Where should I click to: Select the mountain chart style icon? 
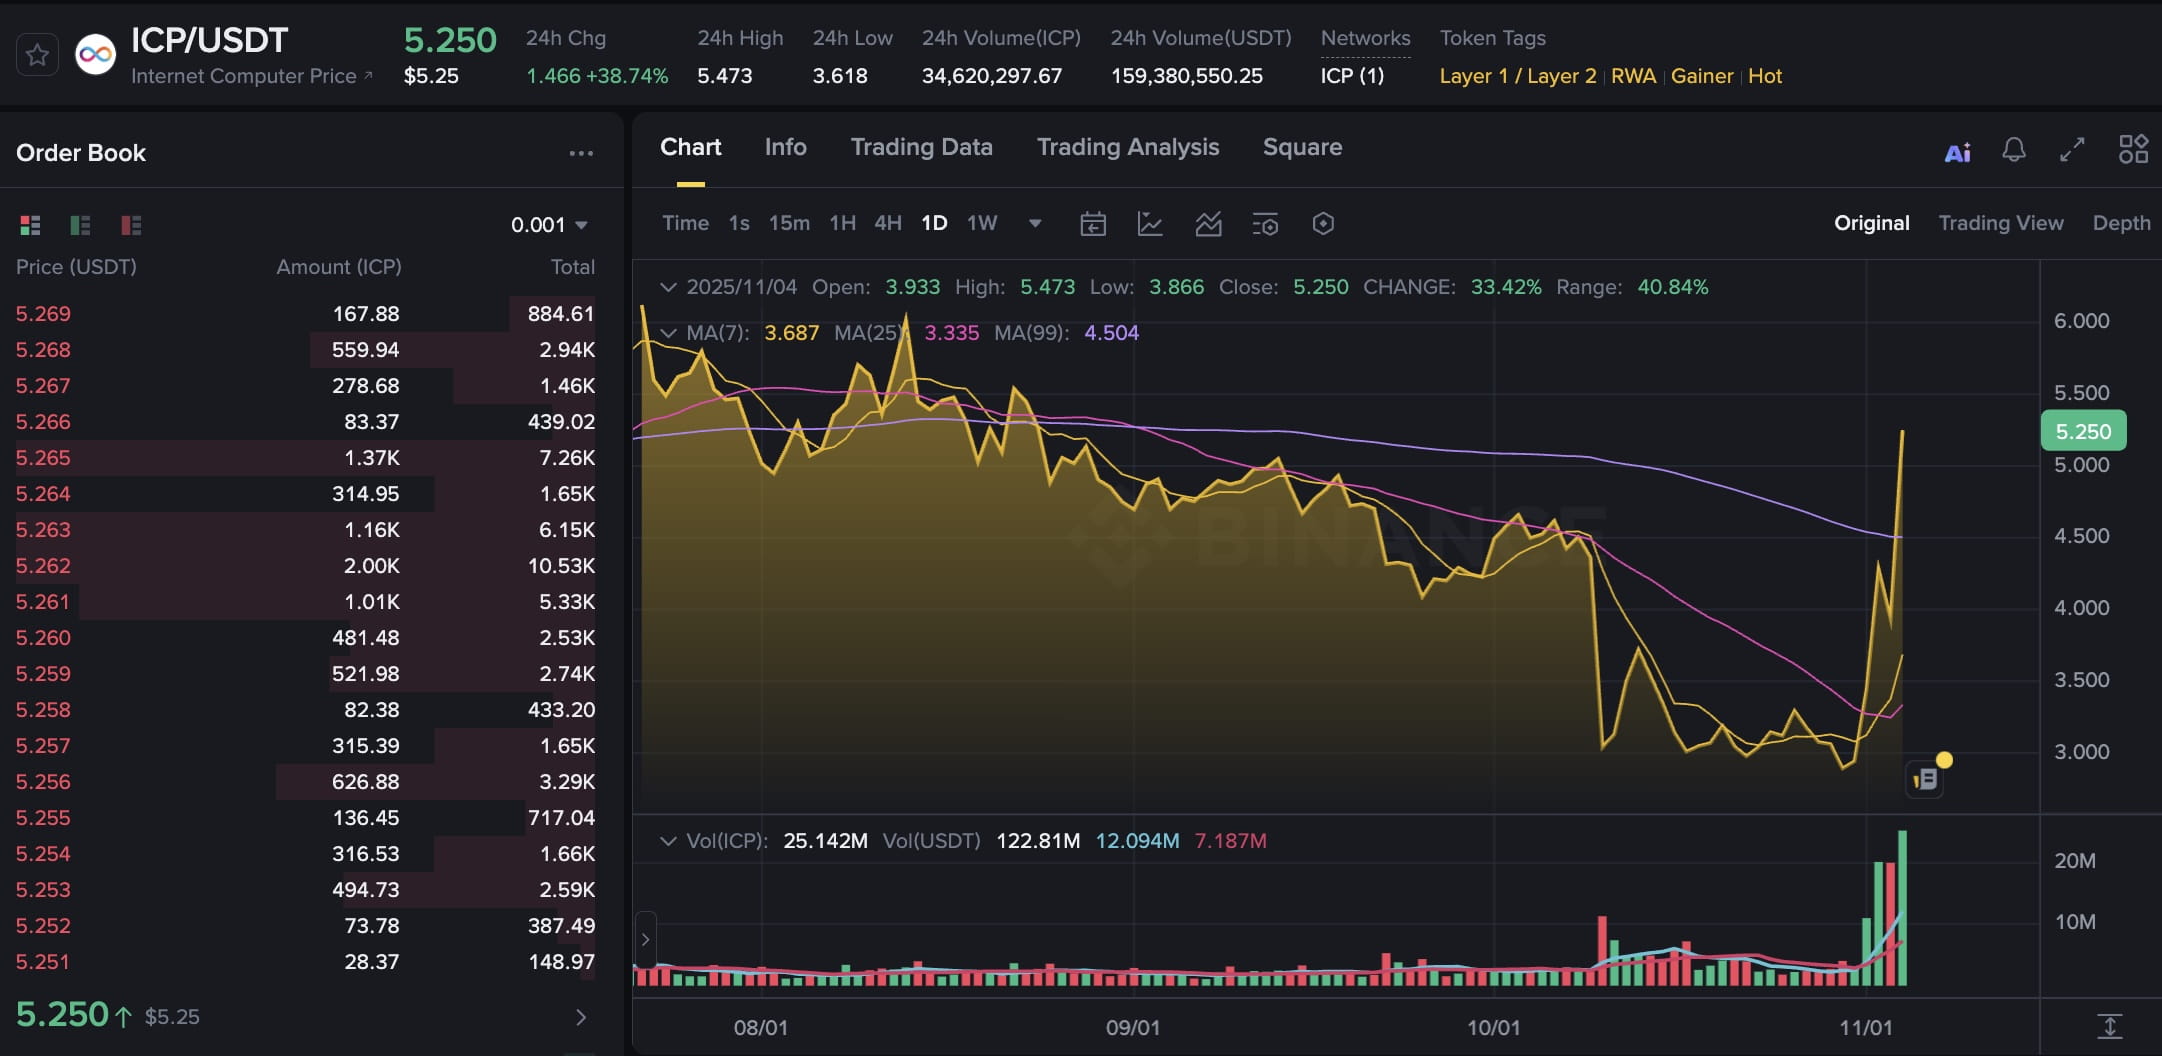[x=1208, y=224]
